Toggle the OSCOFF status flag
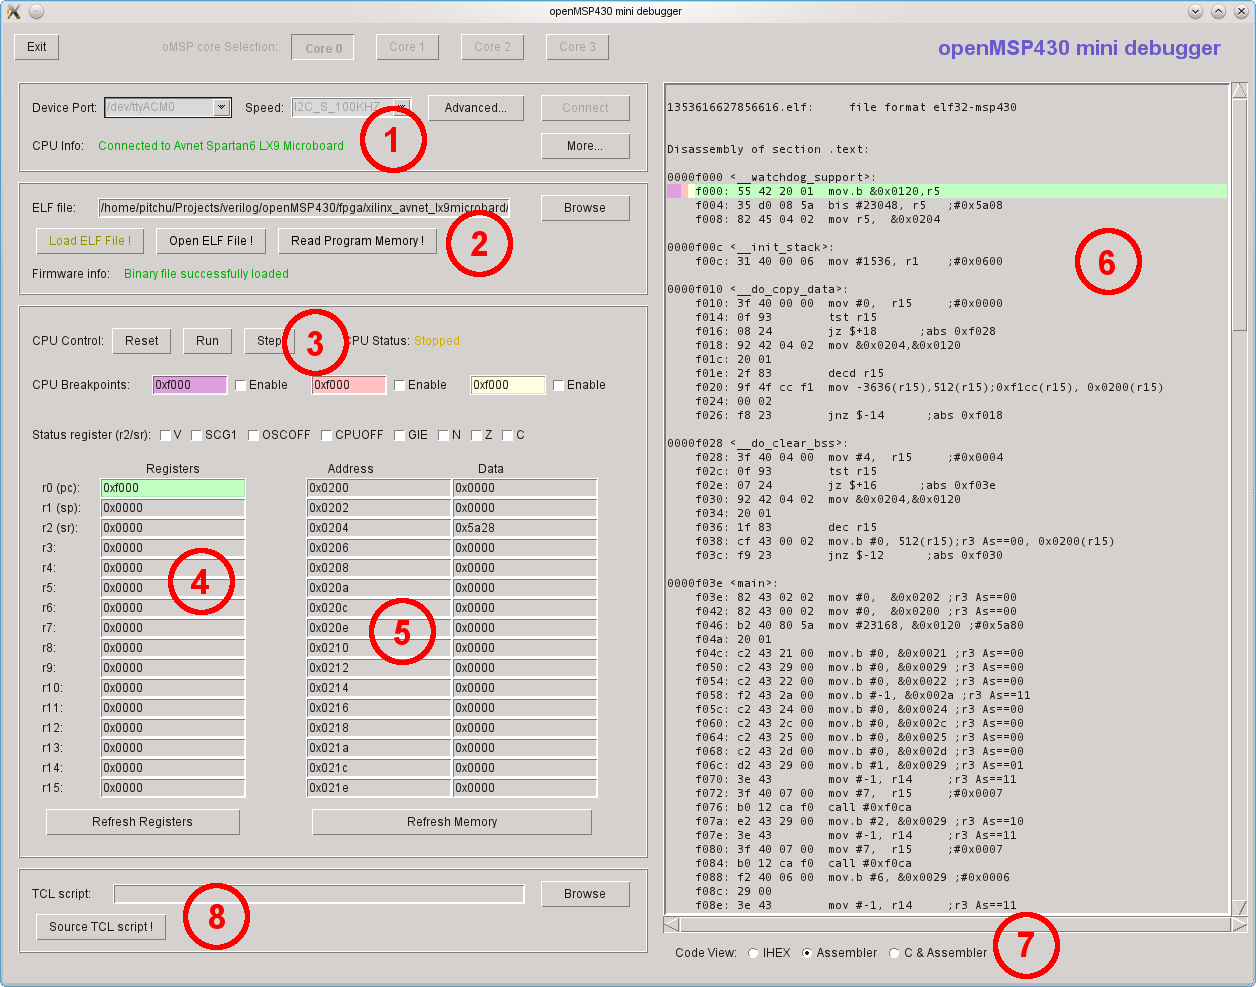This screenshot has height=987, width=1256. pos(253,435)
